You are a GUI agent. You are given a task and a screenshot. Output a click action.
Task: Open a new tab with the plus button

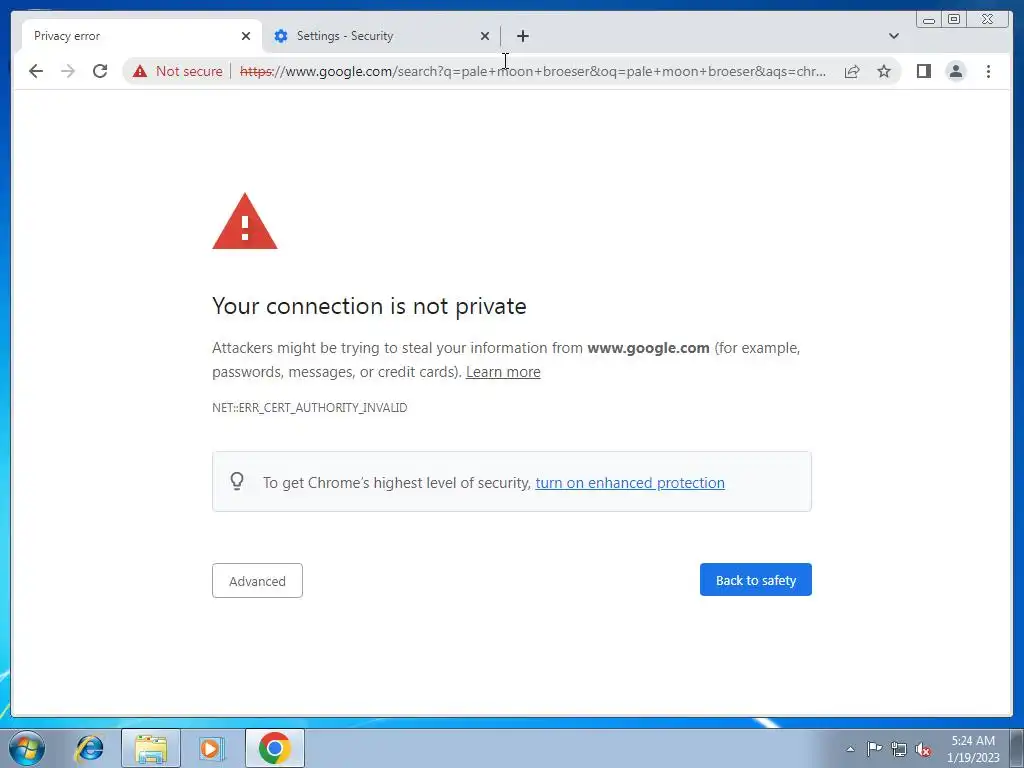(x=522, y=36)
